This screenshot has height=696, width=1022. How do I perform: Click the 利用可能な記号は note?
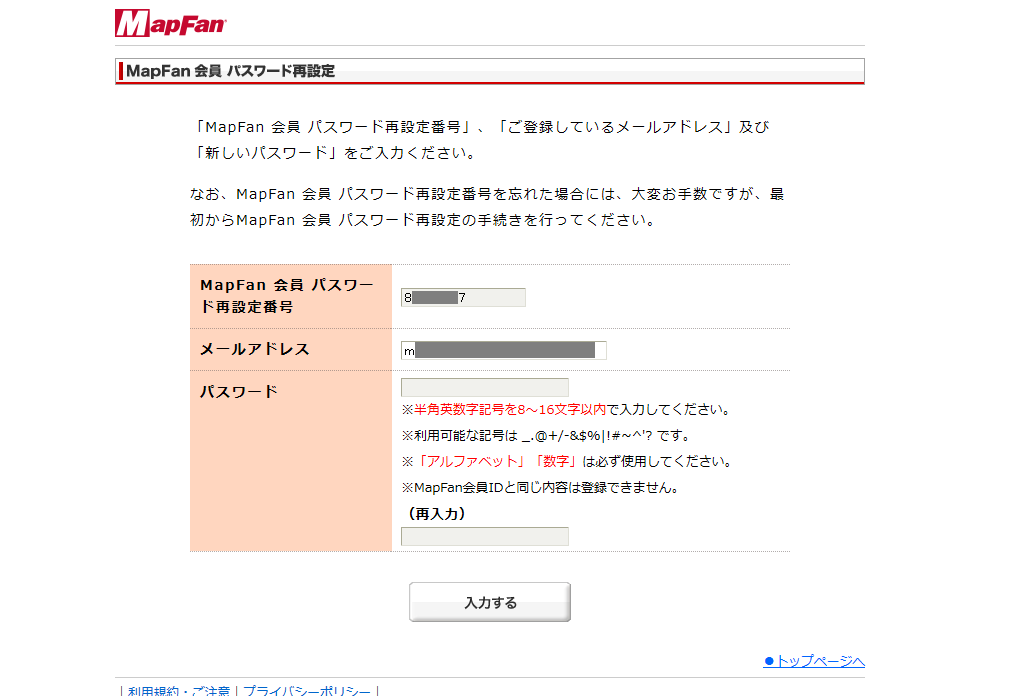pyautogui.click(x=546, y=435)
